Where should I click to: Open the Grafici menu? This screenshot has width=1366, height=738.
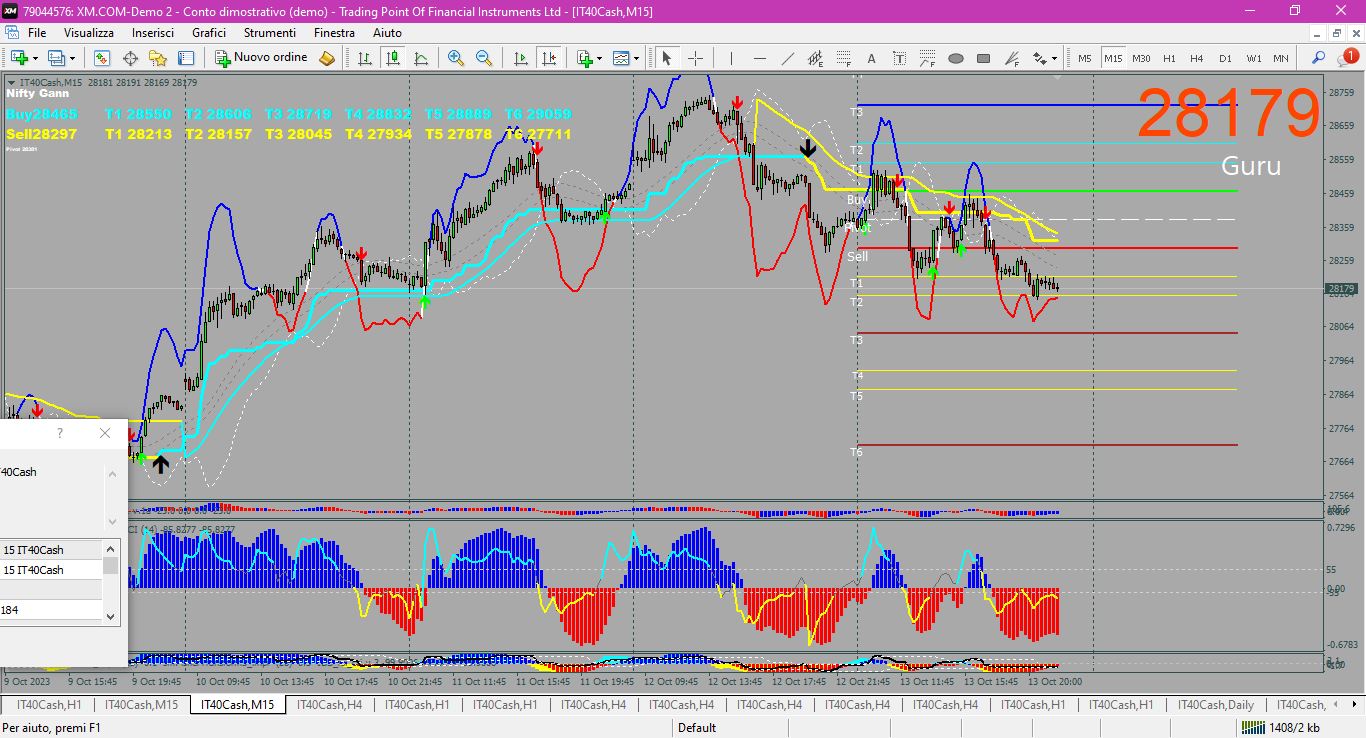209,32
